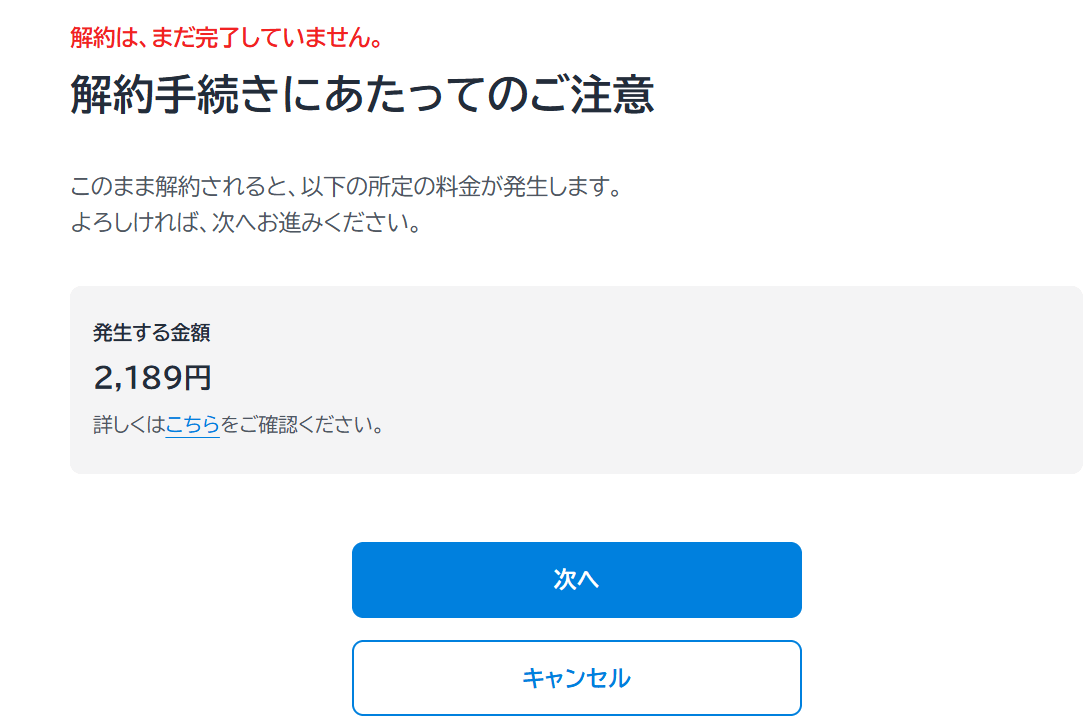The width and height of the screenshot is (1092, 726).
Task: Click the 発生する金額 label
Action: click(x=151, y=334)
